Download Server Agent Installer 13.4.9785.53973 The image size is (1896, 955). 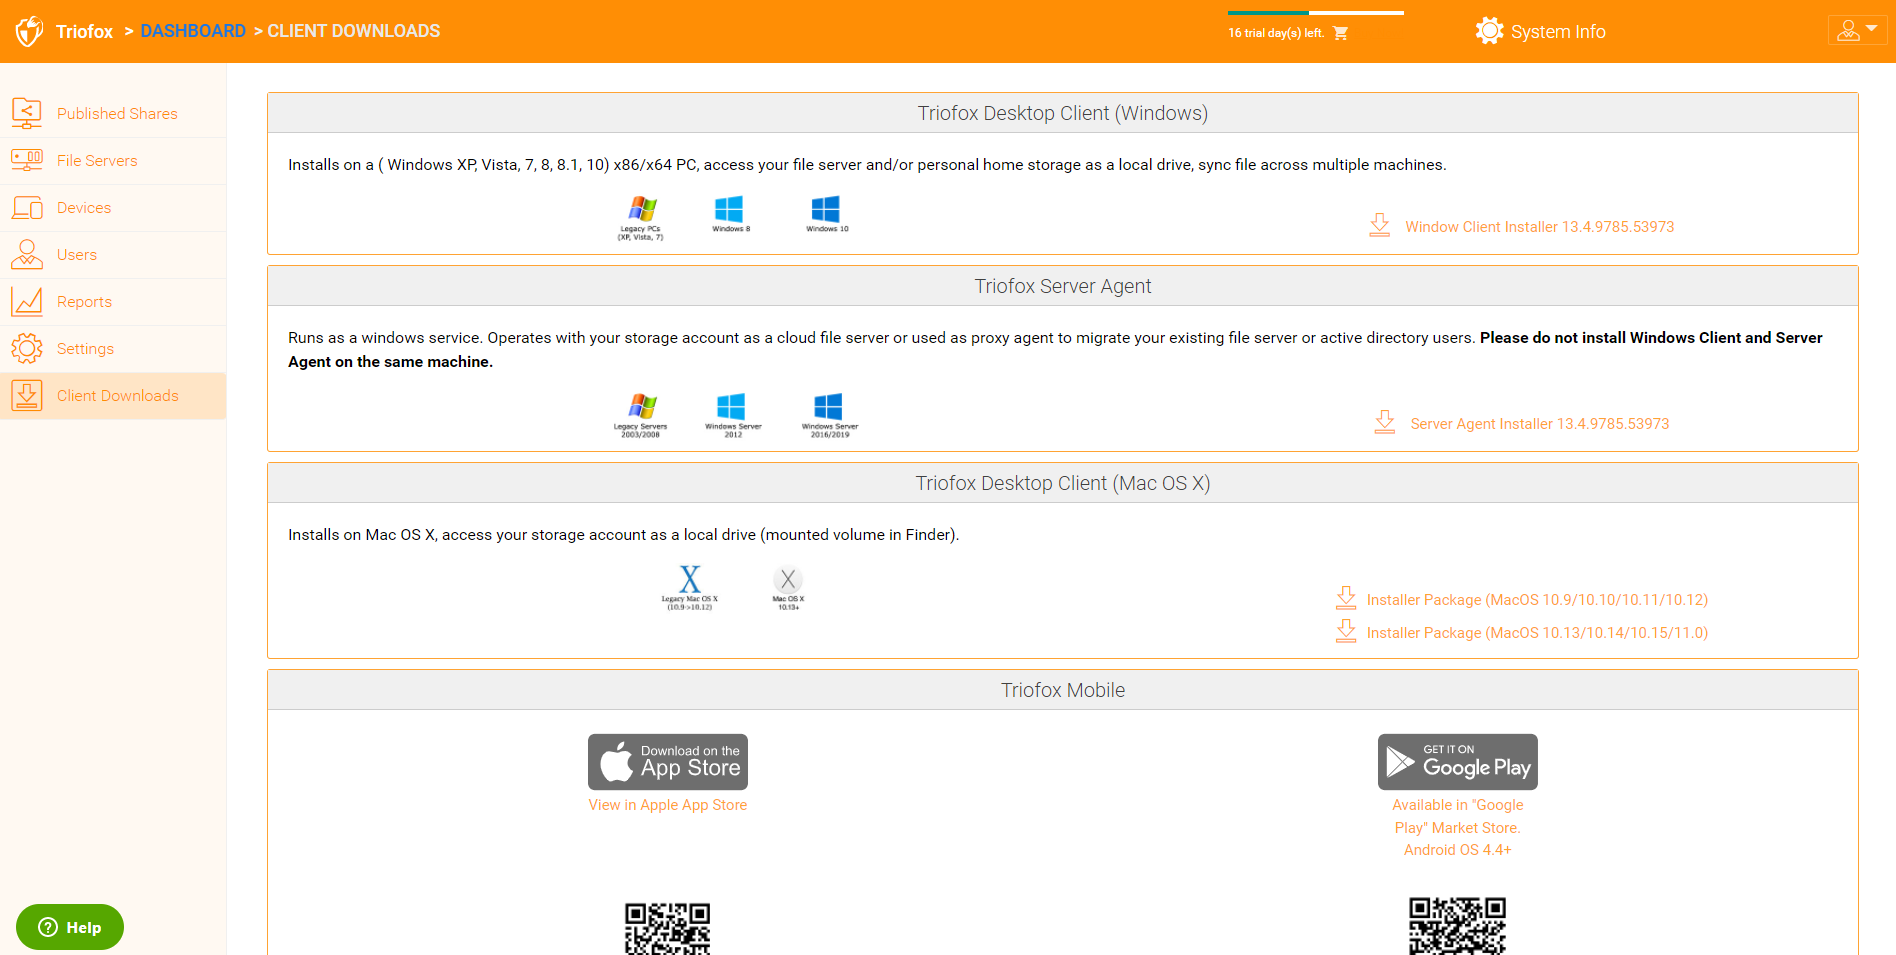pos(1539,424)
